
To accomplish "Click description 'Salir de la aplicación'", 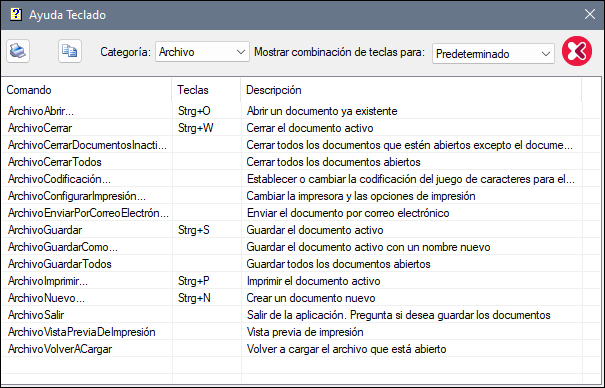I will (x=296, y=315).
